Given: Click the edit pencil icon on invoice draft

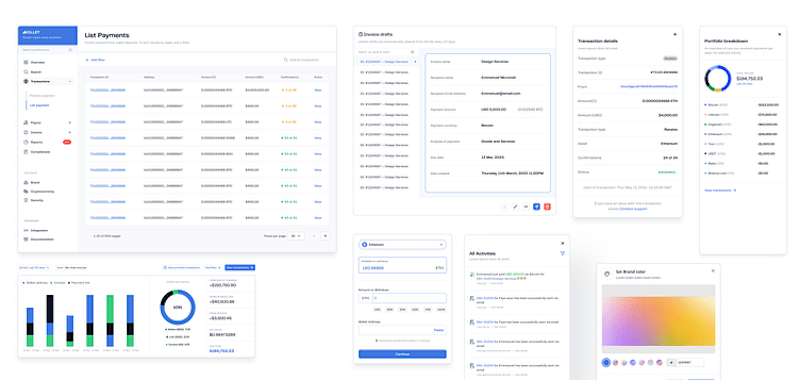Looking at the screenshot, I should tap(515, 207).
